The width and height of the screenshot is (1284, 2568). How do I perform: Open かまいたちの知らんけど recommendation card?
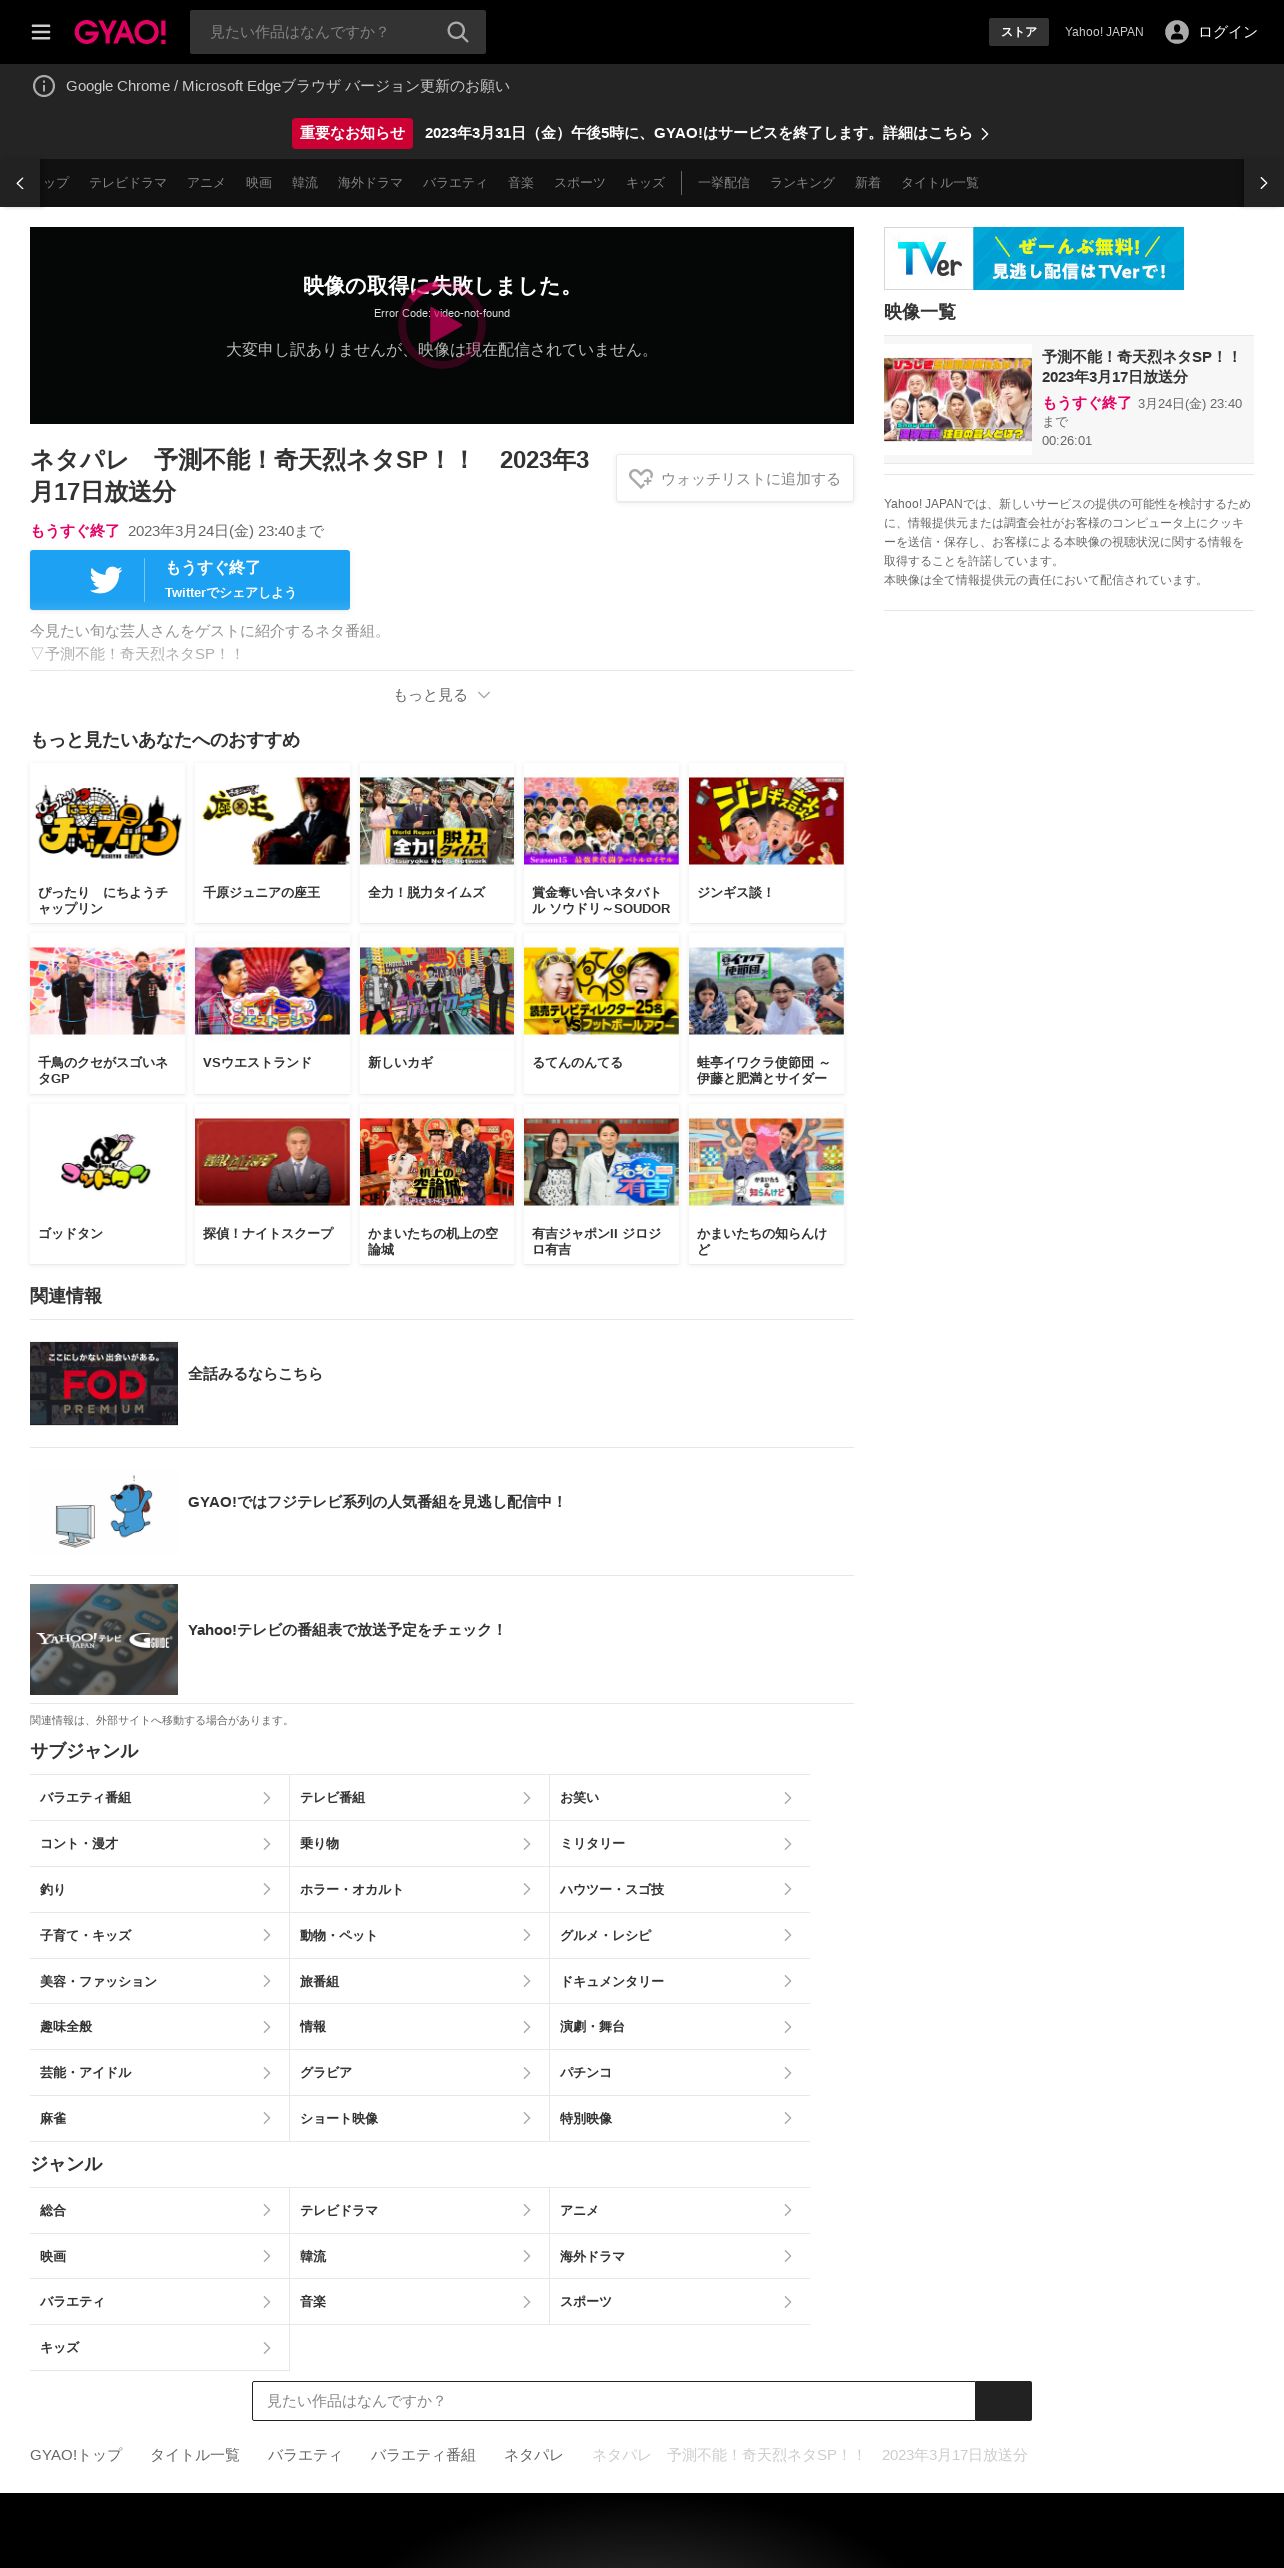[x=766, y=1185]
